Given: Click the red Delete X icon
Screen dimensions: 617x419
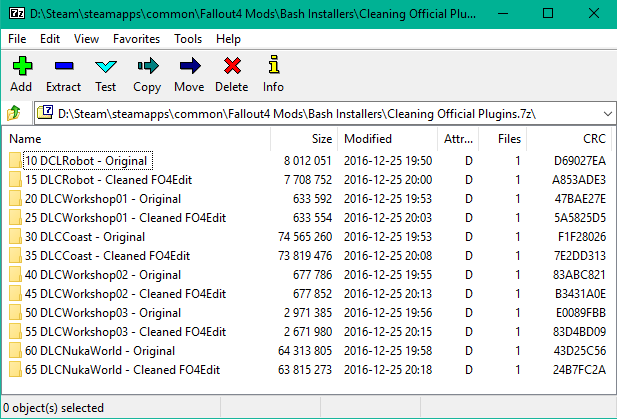Looking at the screenshot, I should pyautogui.click(x=232, y=66).
